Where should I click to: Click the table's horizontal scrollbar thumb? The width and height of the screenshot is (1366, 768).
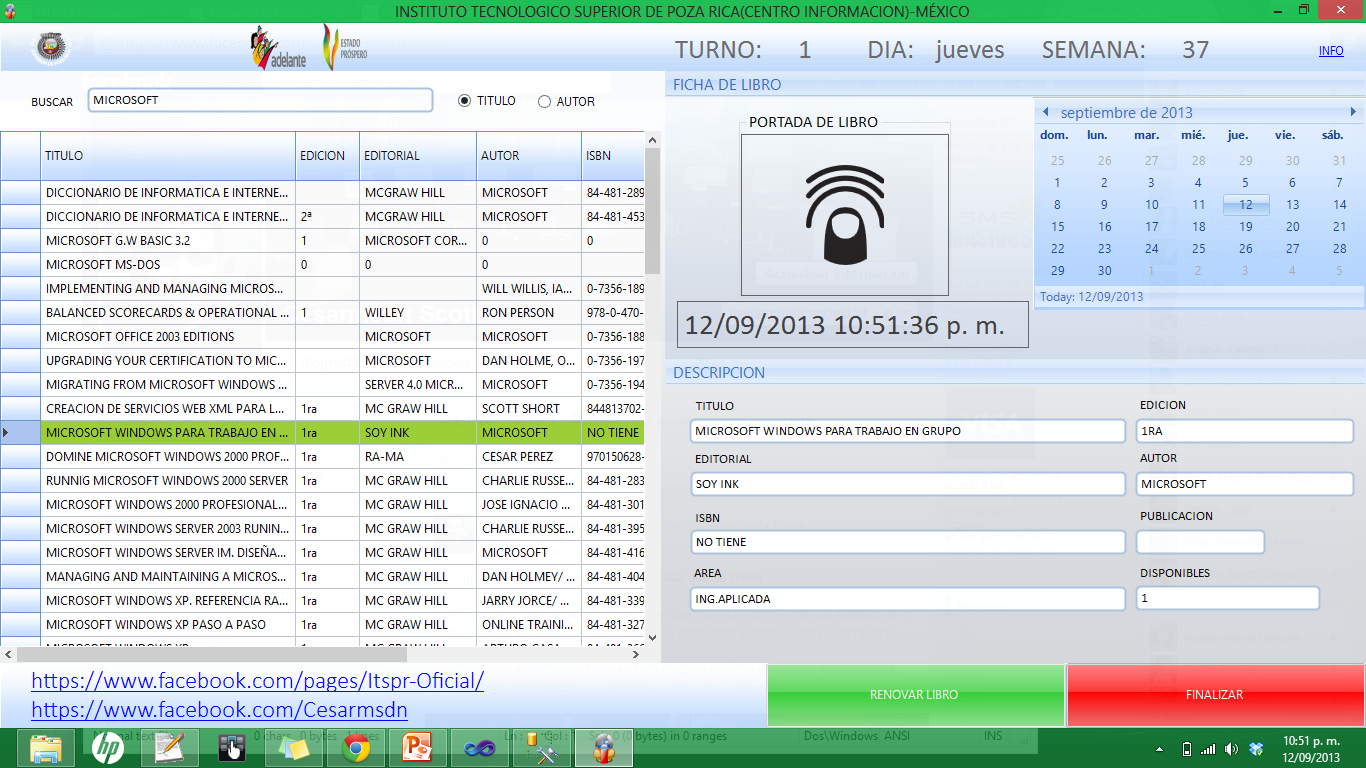pos(212,655)
